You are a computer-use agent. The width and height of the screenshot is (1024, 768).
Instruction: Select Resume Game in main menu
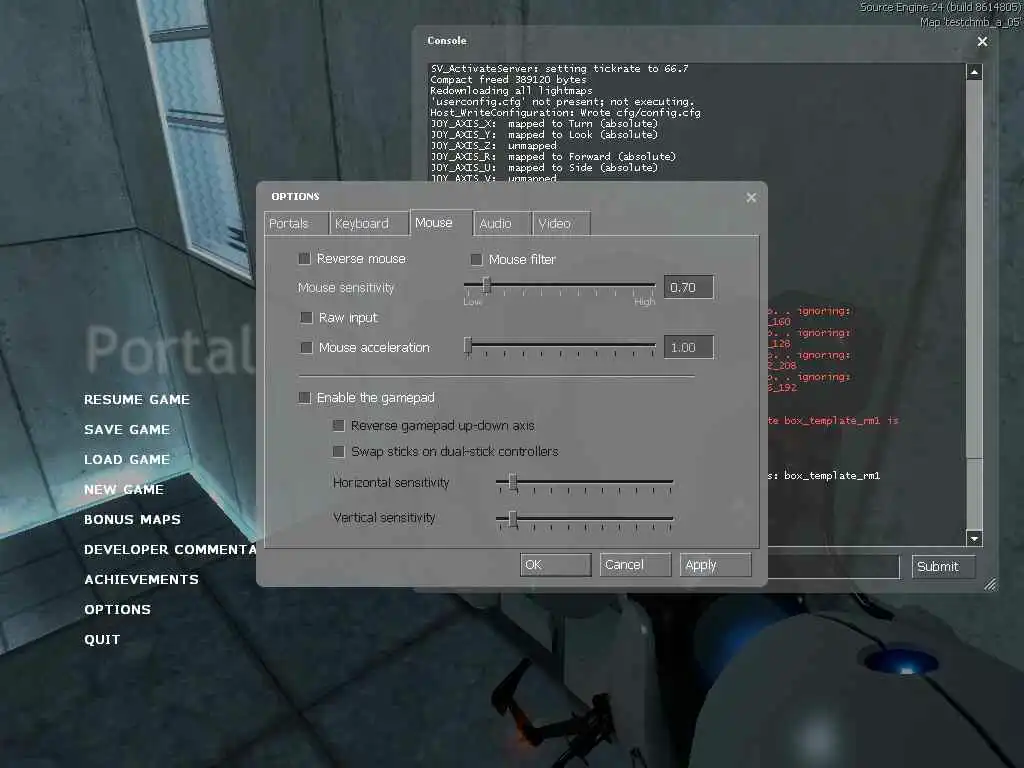coord(137,400)
